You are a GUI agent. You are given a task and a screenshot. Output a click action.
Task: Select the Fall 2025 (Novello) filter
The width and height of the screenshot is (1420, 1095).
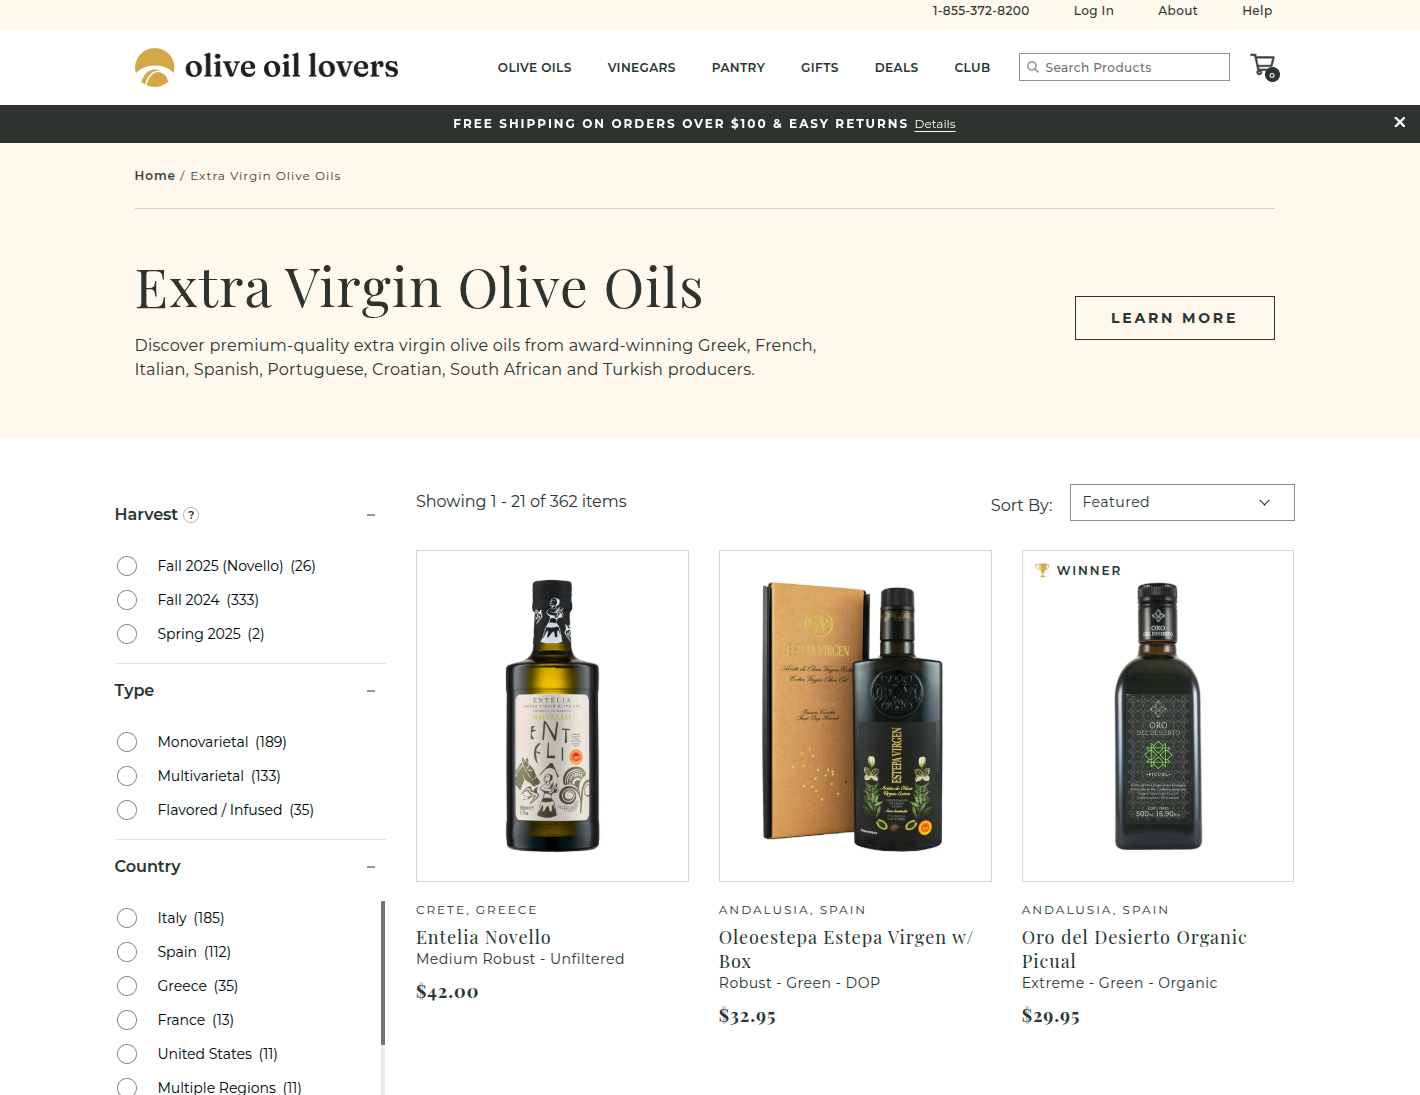click(216, 566)
